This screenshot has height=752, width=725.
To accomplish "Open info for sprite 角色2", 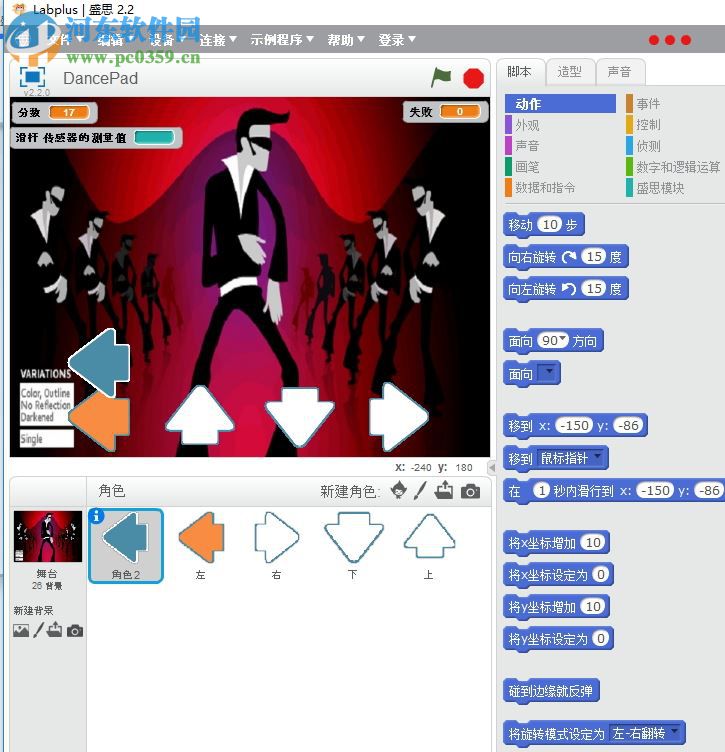I will point(96,516).
